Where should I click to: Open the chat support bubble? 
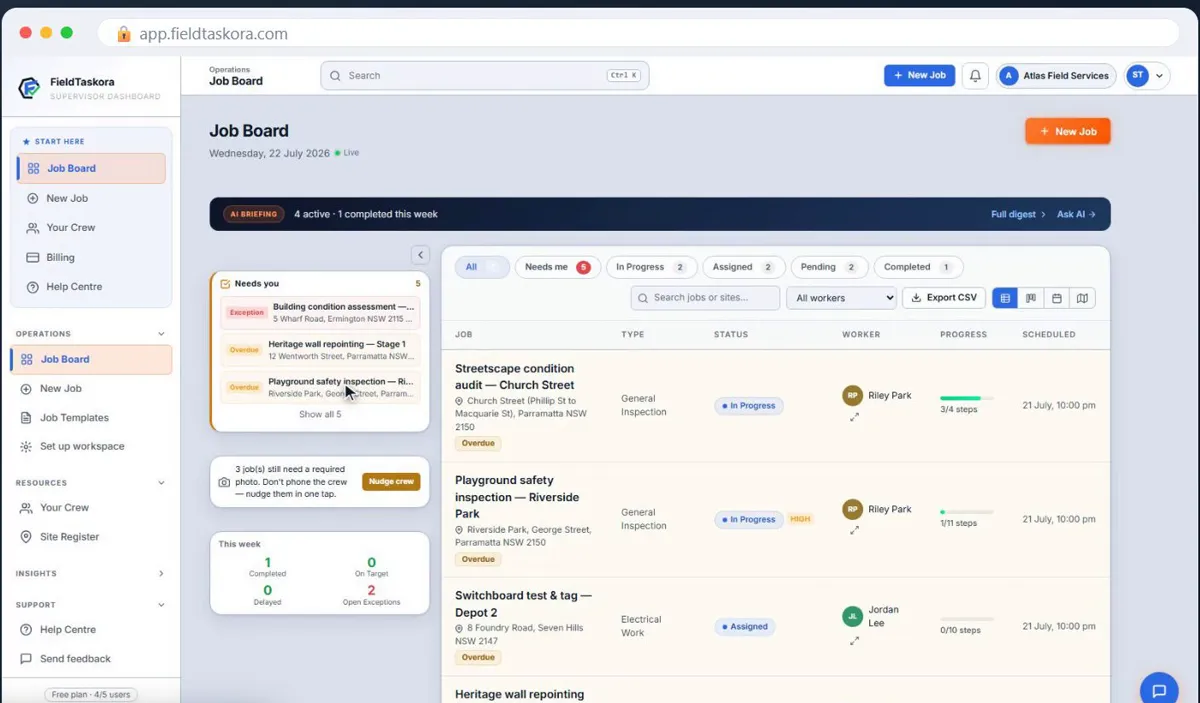[x=1159, y=690]
